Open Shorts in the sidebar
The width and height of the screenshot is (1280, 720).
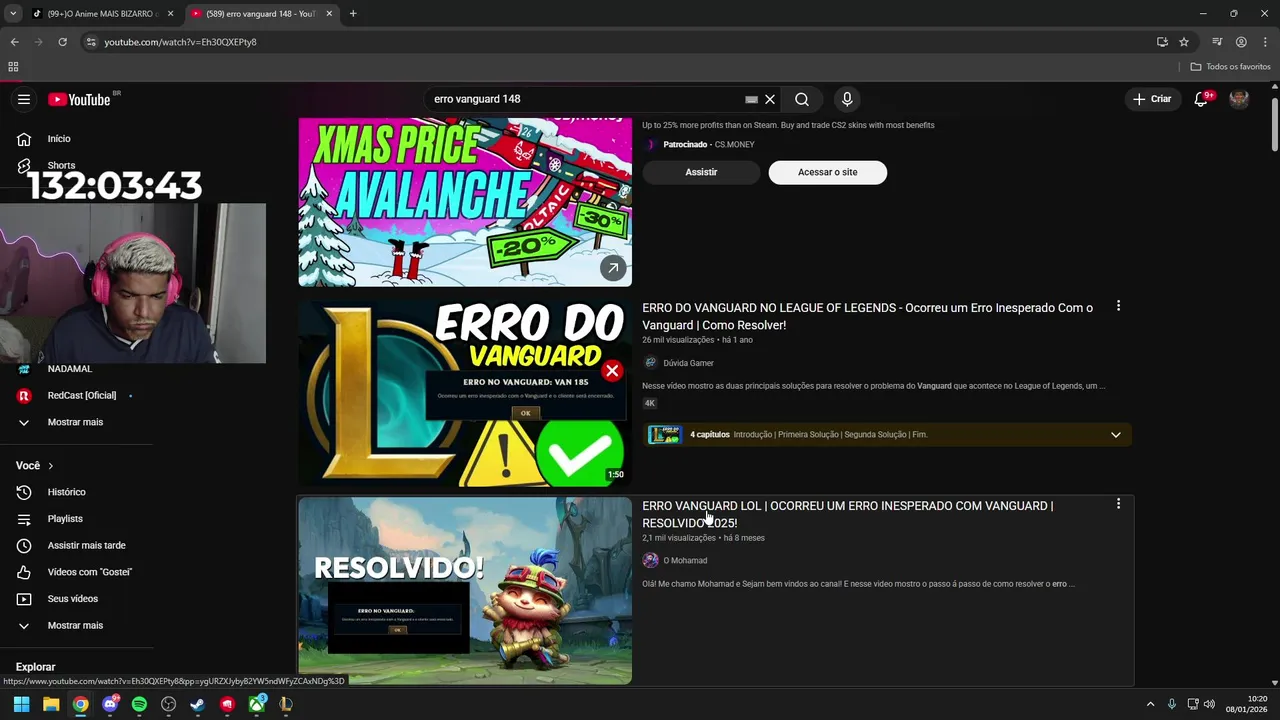pos(61,165)
